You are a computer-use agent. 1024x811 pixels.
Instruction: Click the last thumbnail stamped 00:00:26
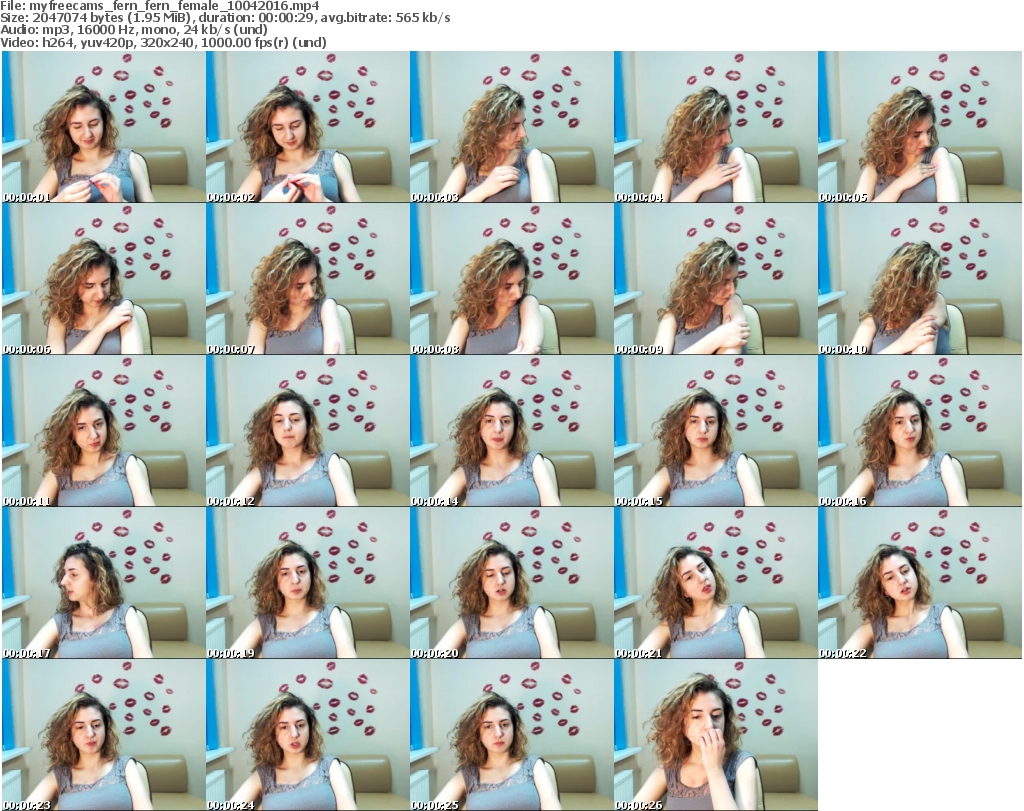[x=715, y=735]
